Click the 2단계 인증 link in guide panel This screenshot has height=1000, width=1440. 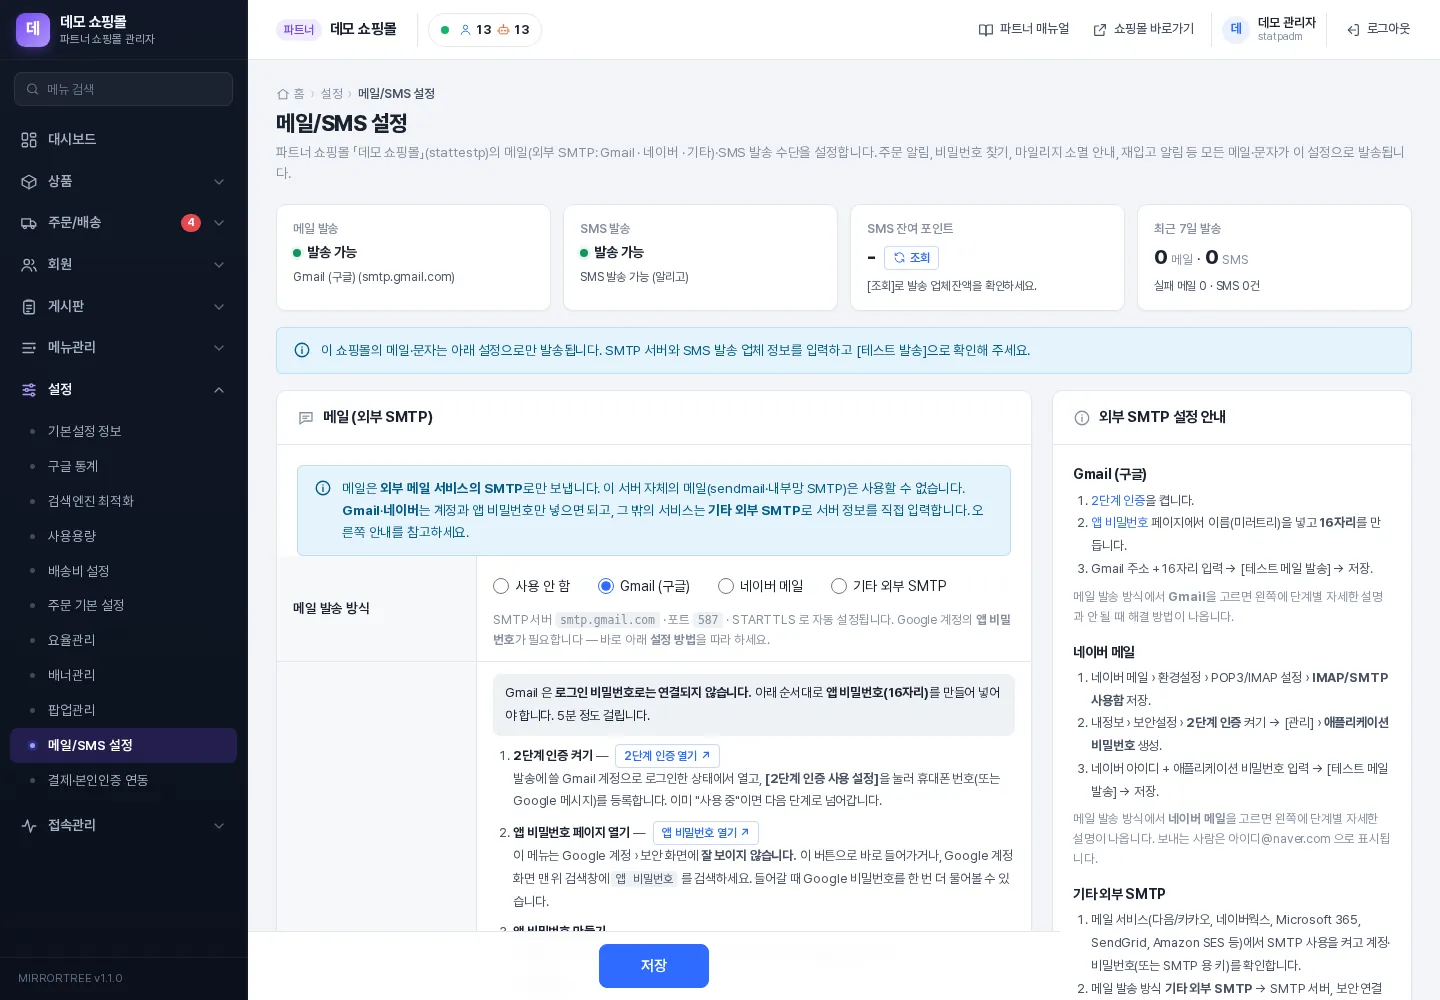tap(1118, 500)
